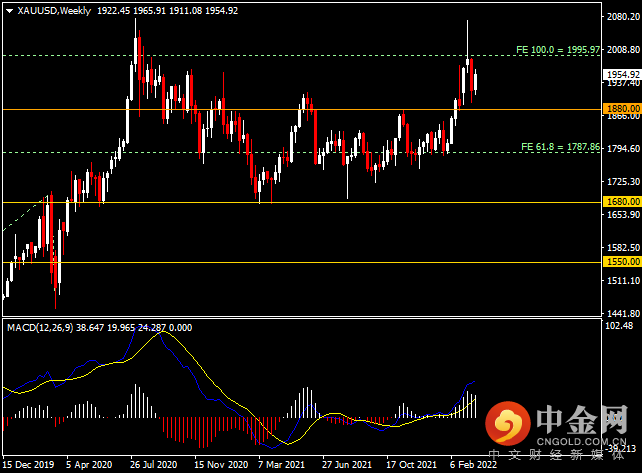The width and height of the screenshot is (642, 473).
Task: Click the 1725.30 price scale value
Action: pyautogui.click(x=623, y=181)
